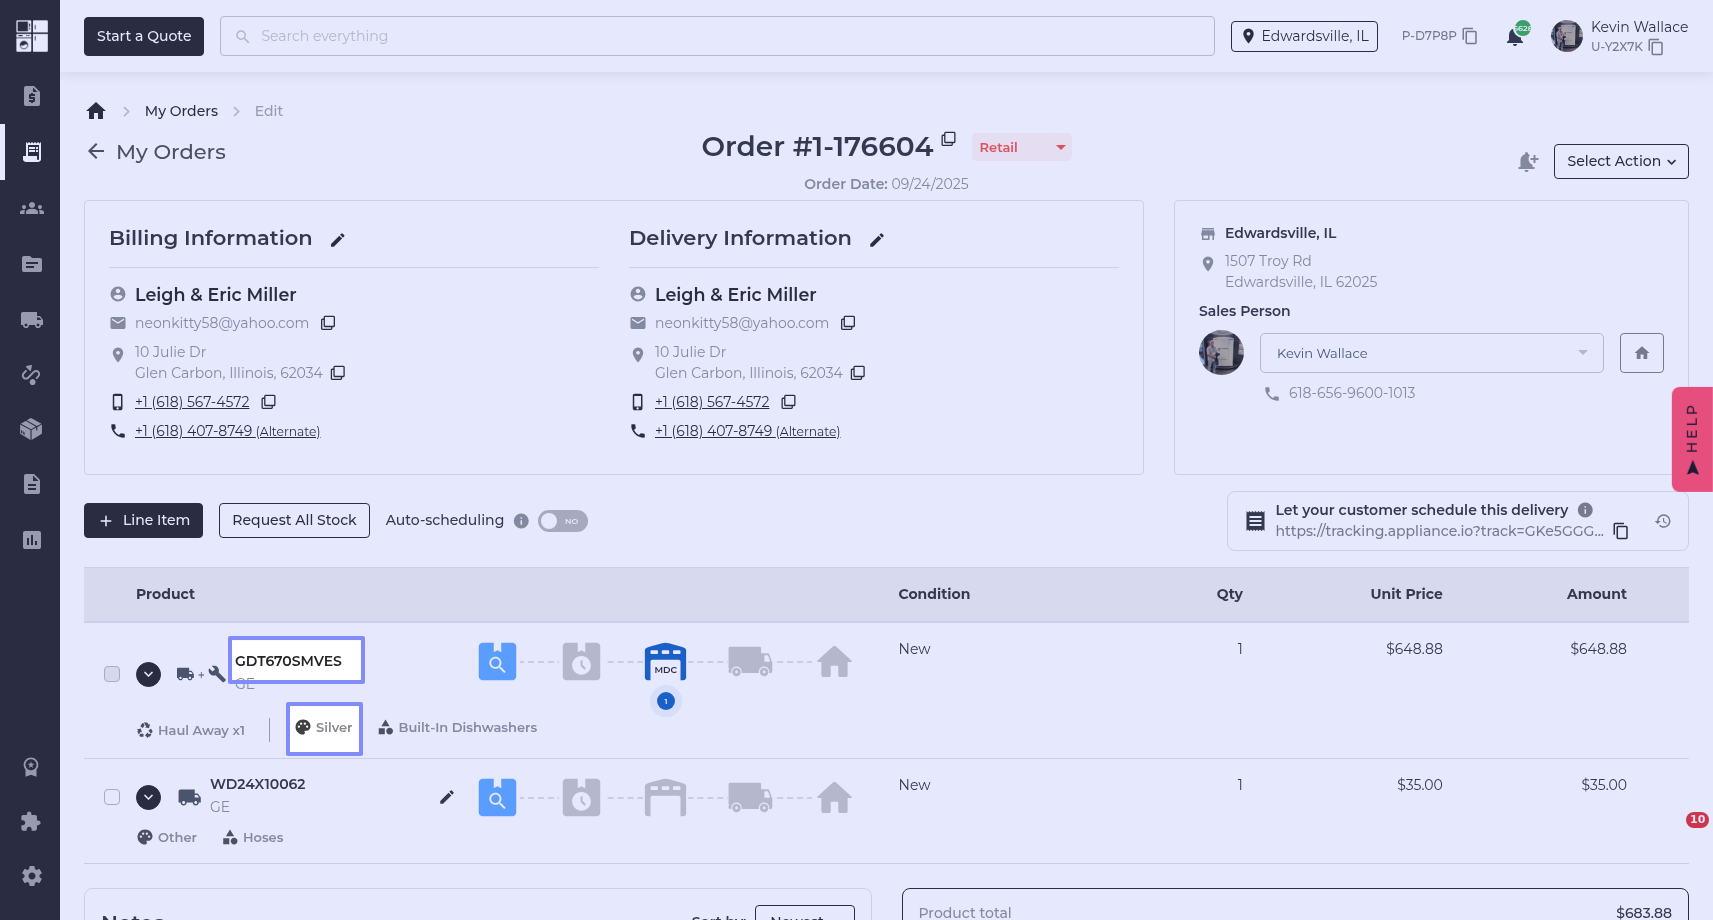
Task: Open the Select Action dropdown
Action: (1620, 161)
